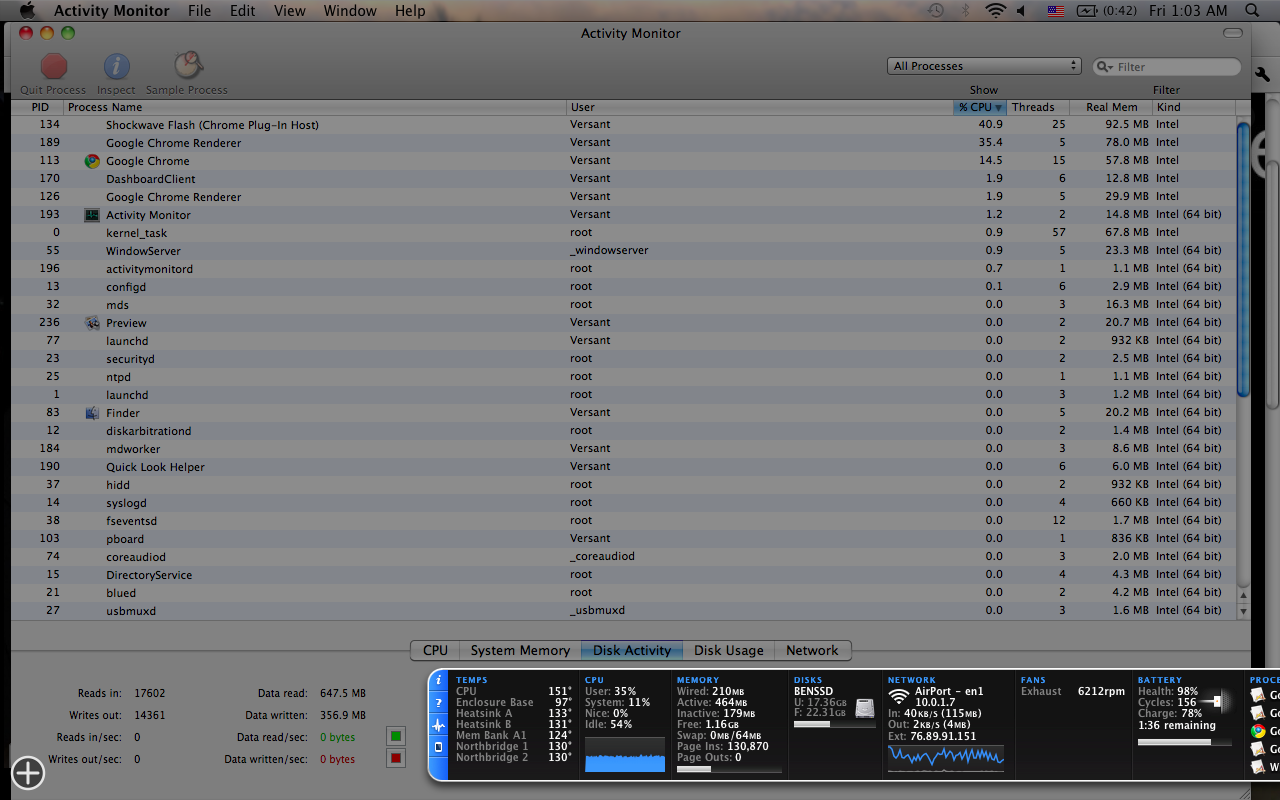
Task: Sort by the Kind column header
Action: tap(1194, 107)
